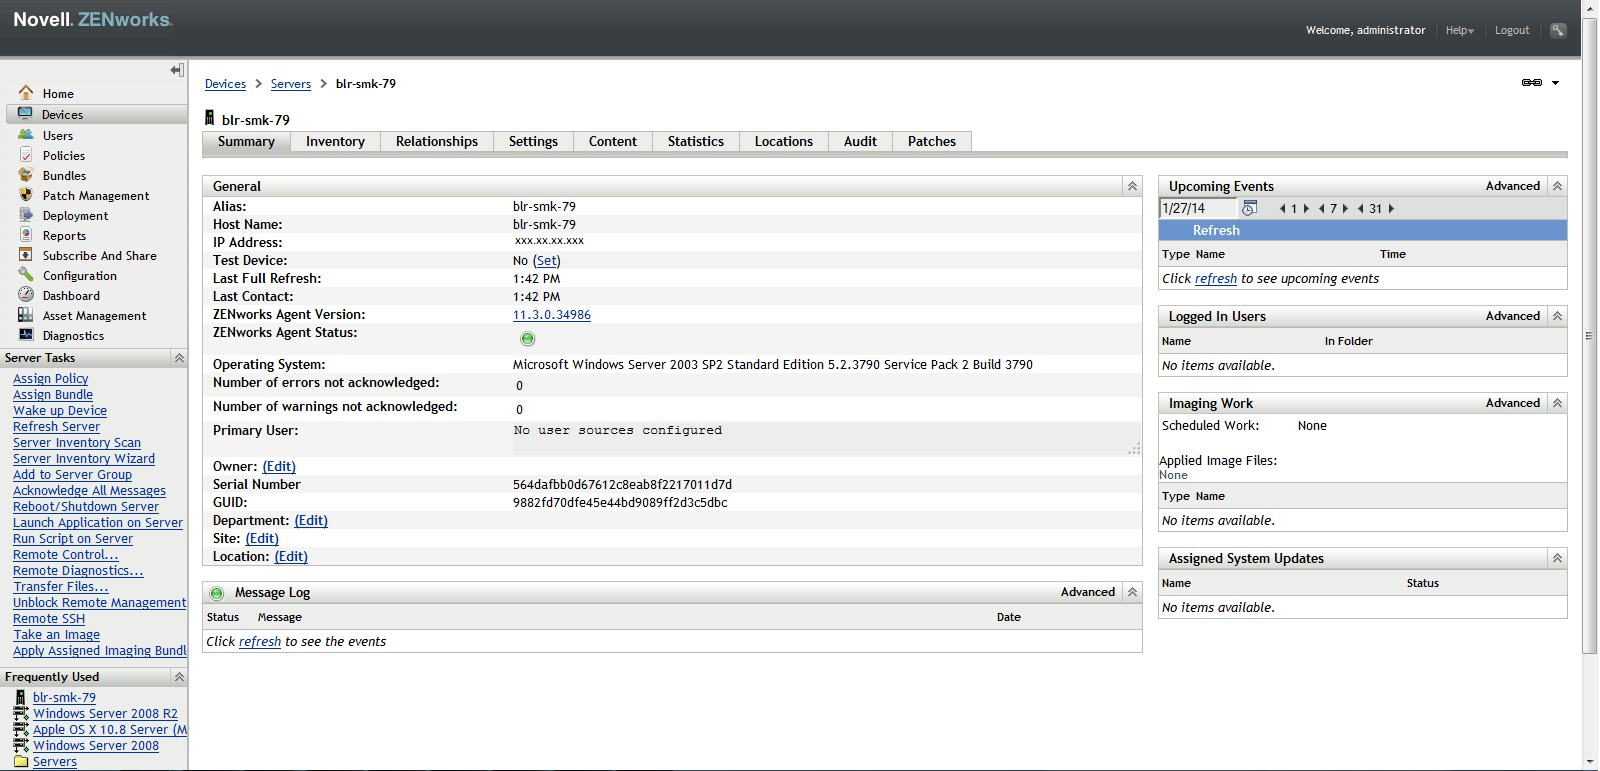
Task: Click Refresh in Upcoming Events
Action: [1216, 230]
